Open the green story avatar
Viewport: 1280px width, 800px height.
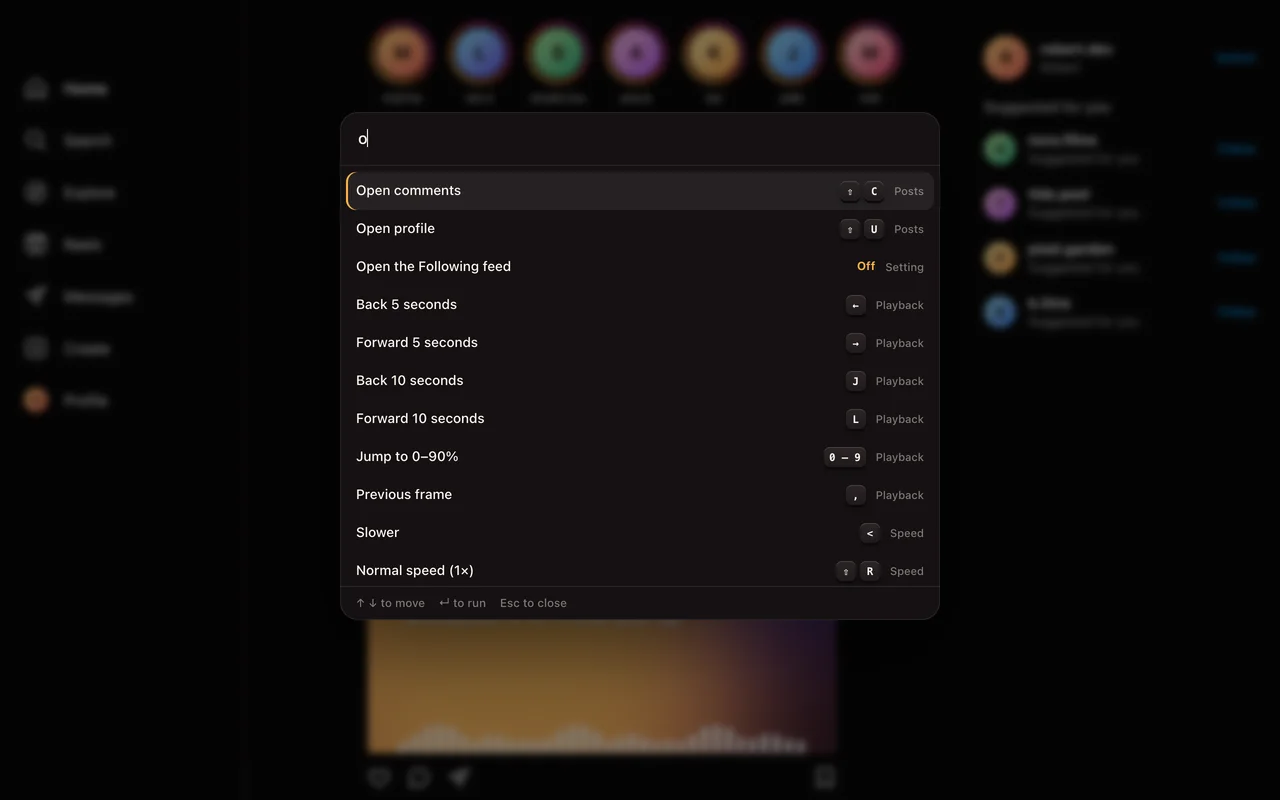[557, 53]
